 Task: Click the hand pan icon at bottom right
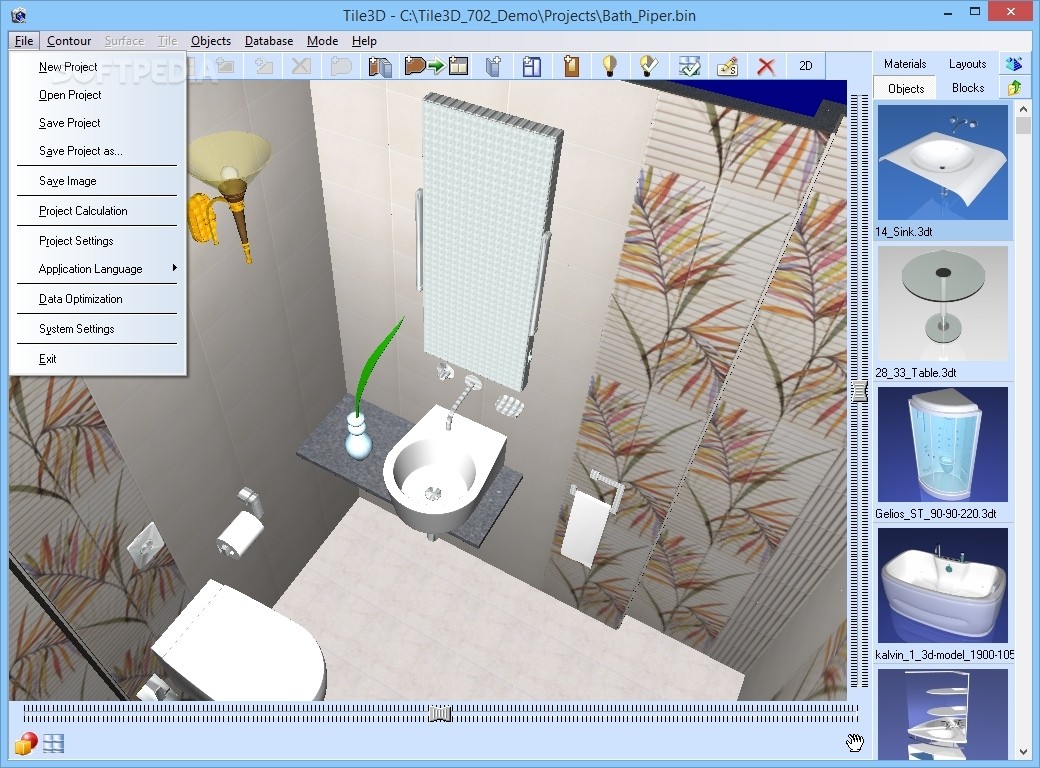855,743
